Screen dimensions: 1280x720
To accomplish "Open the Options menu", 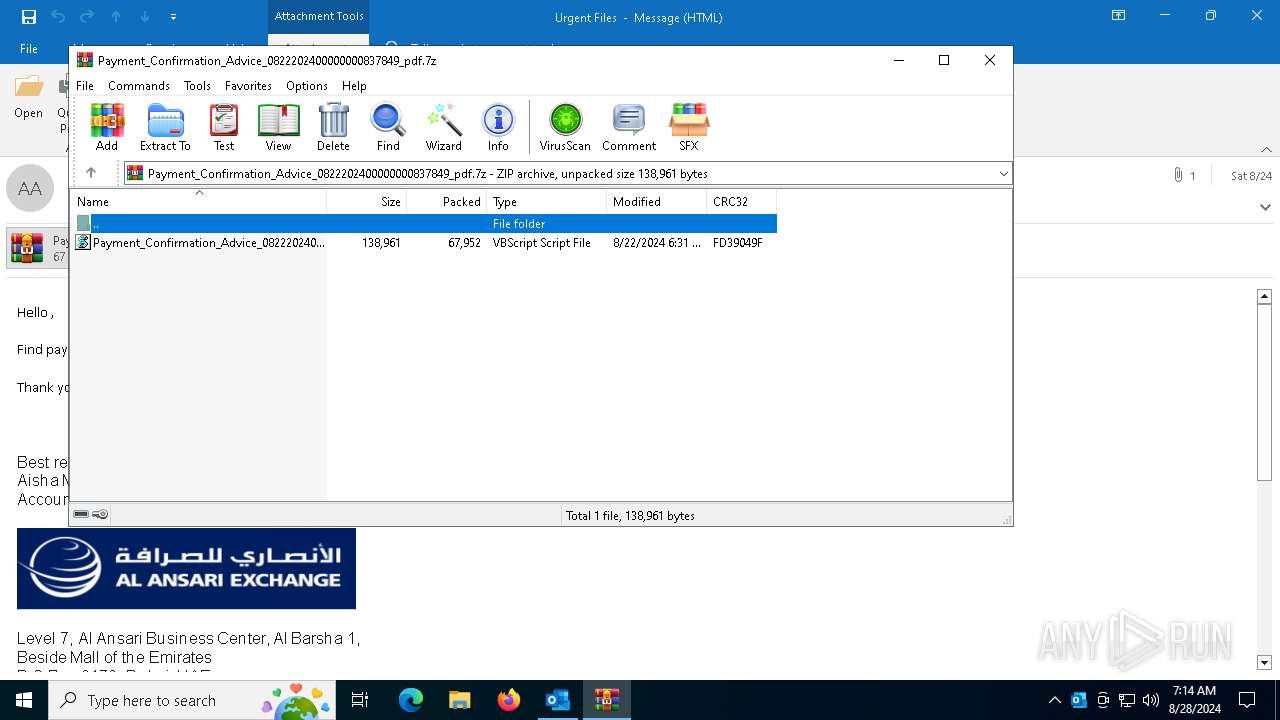I will (x=307, y=86).
